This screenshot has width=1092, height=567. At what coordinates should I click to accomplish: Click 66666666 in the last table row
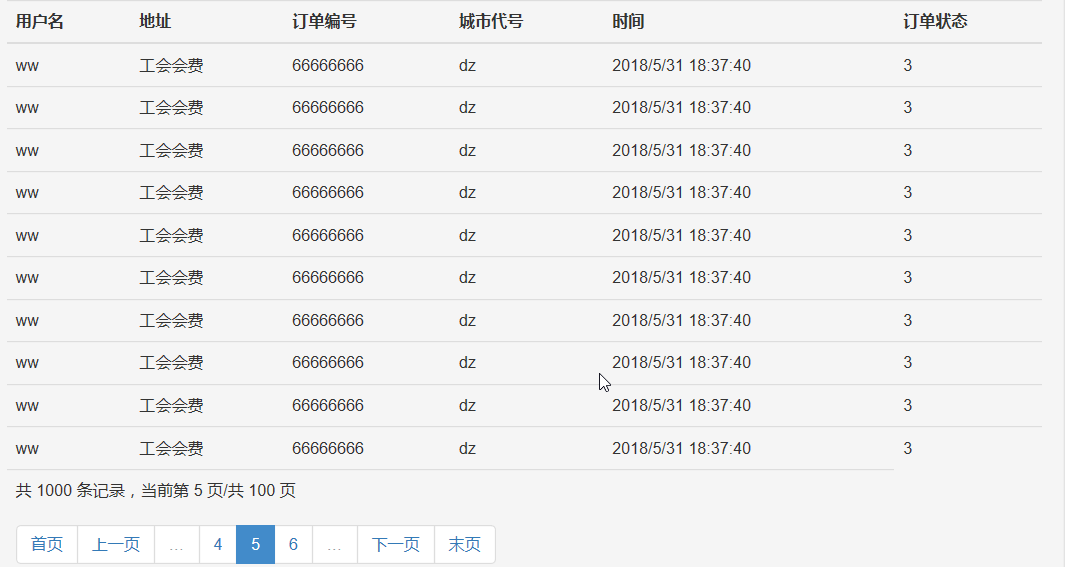328,449
